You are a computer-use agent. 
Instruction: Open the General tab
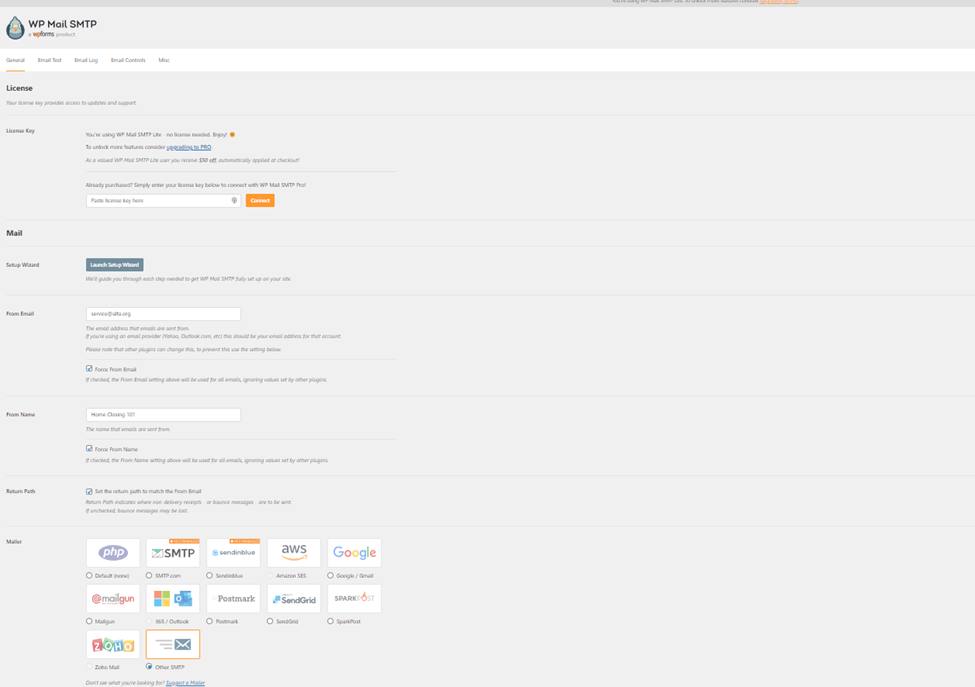pyautogui.click(x=16, y=60)
